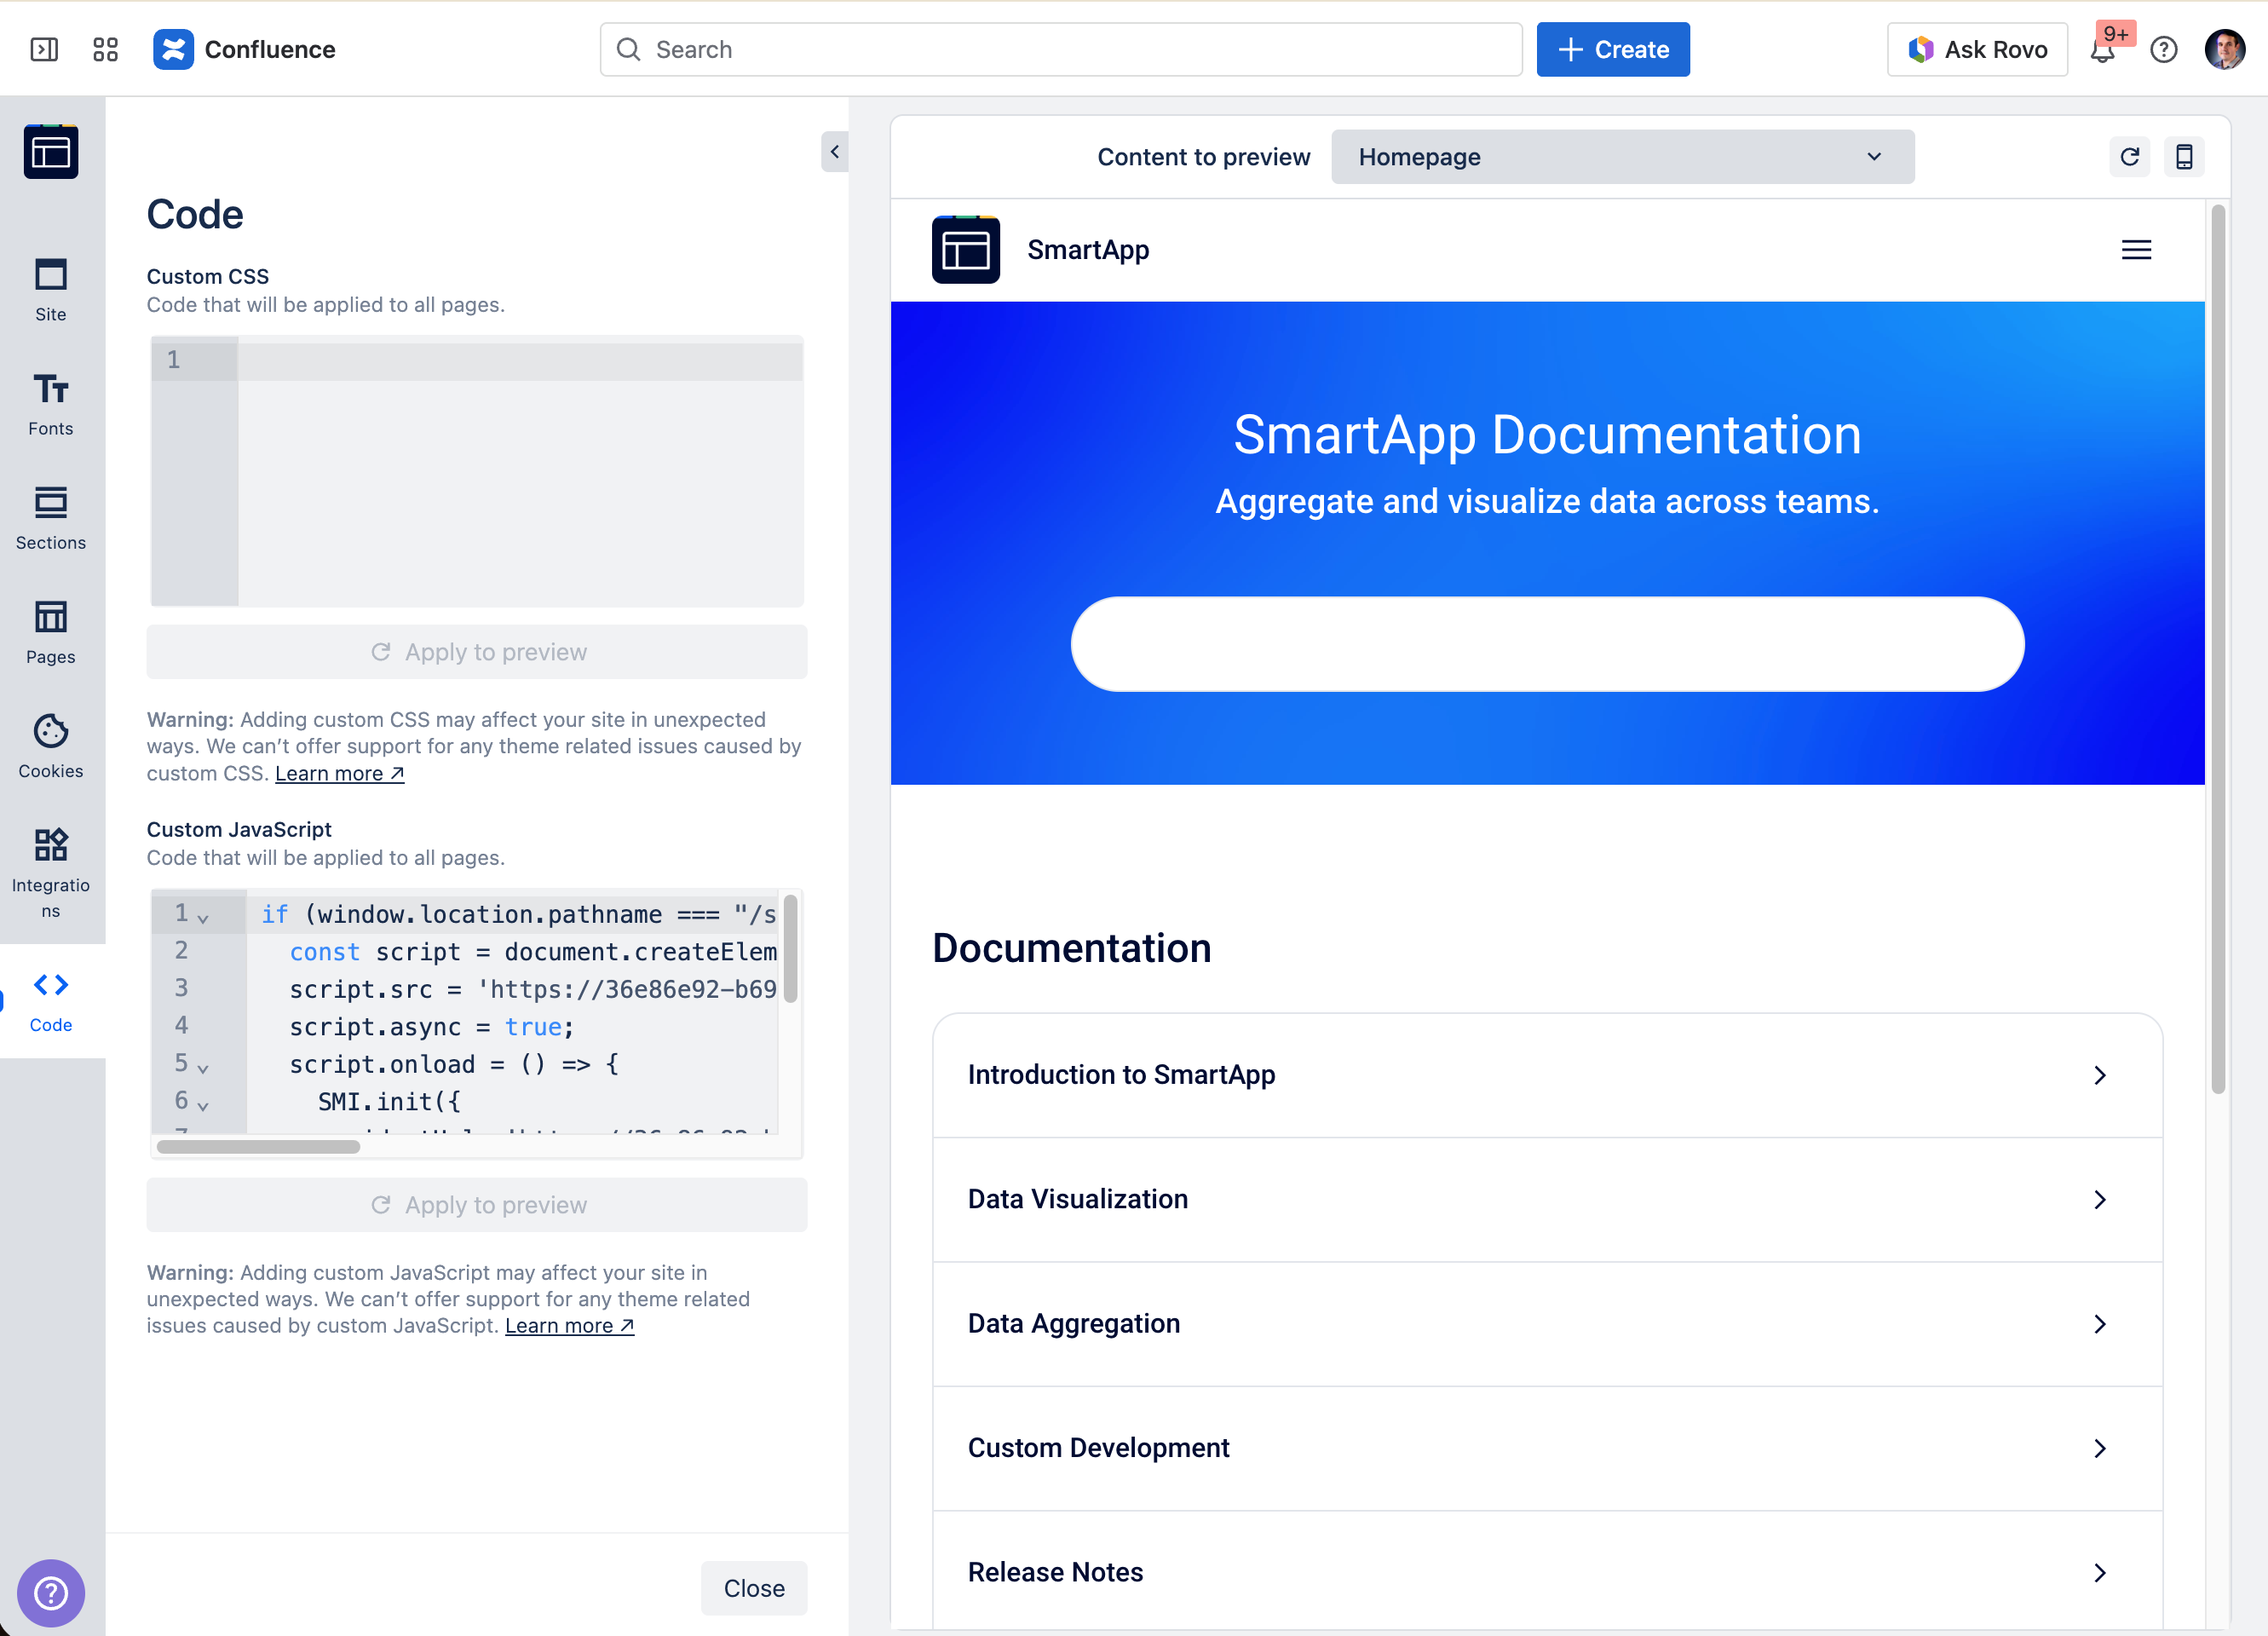Viewport: 2268px width, 1636px height.
Task: Click the Create button
Action: [x=1612, y=49]
